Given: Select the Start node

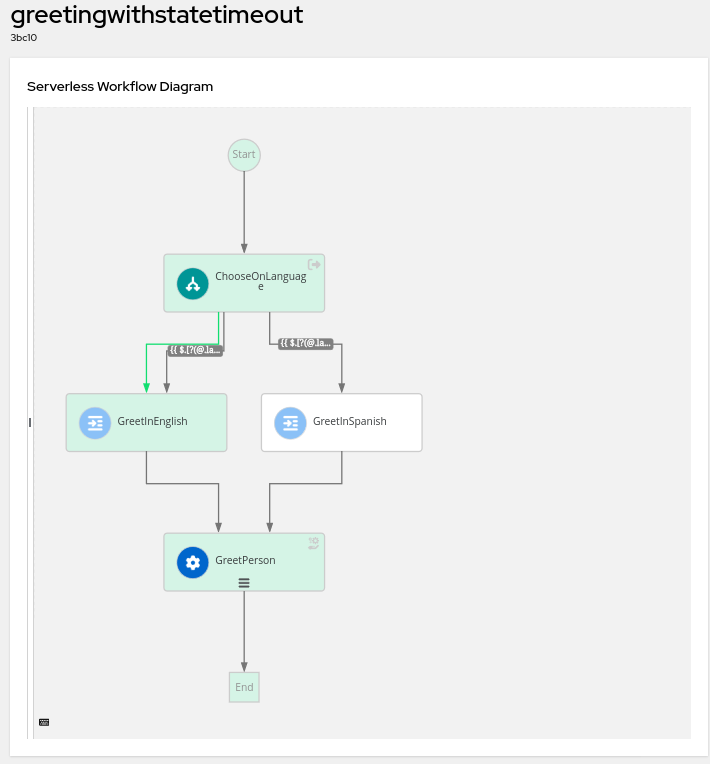Looking at the screenshot, I should point(244,155).
